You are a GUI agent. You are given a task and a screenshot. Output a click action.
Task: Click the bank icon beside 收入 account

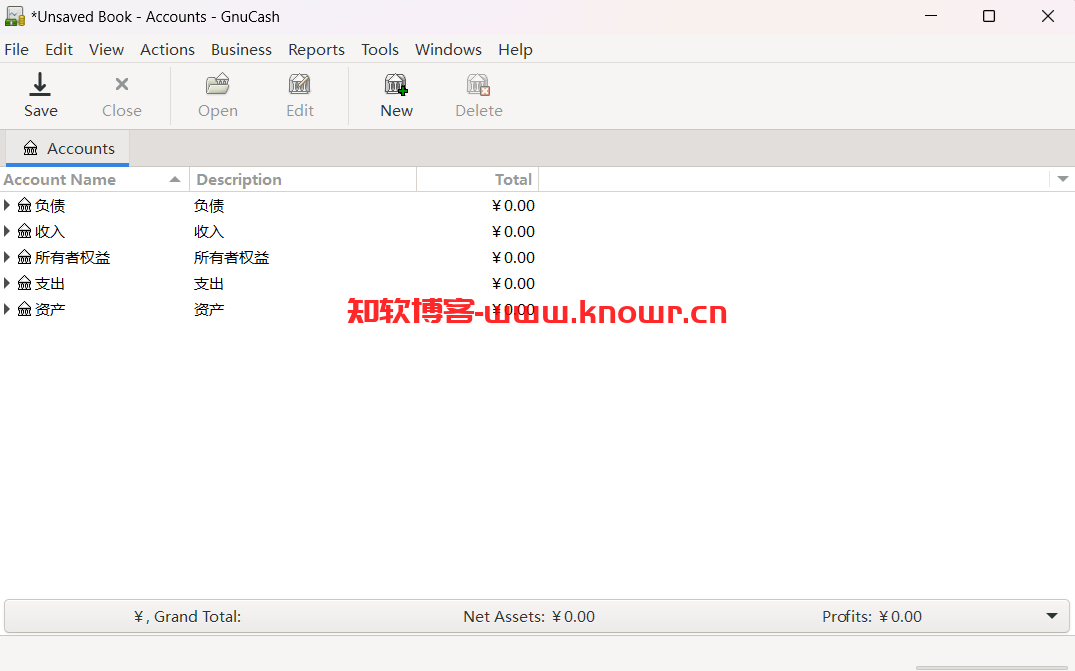[x=25, y=231]
